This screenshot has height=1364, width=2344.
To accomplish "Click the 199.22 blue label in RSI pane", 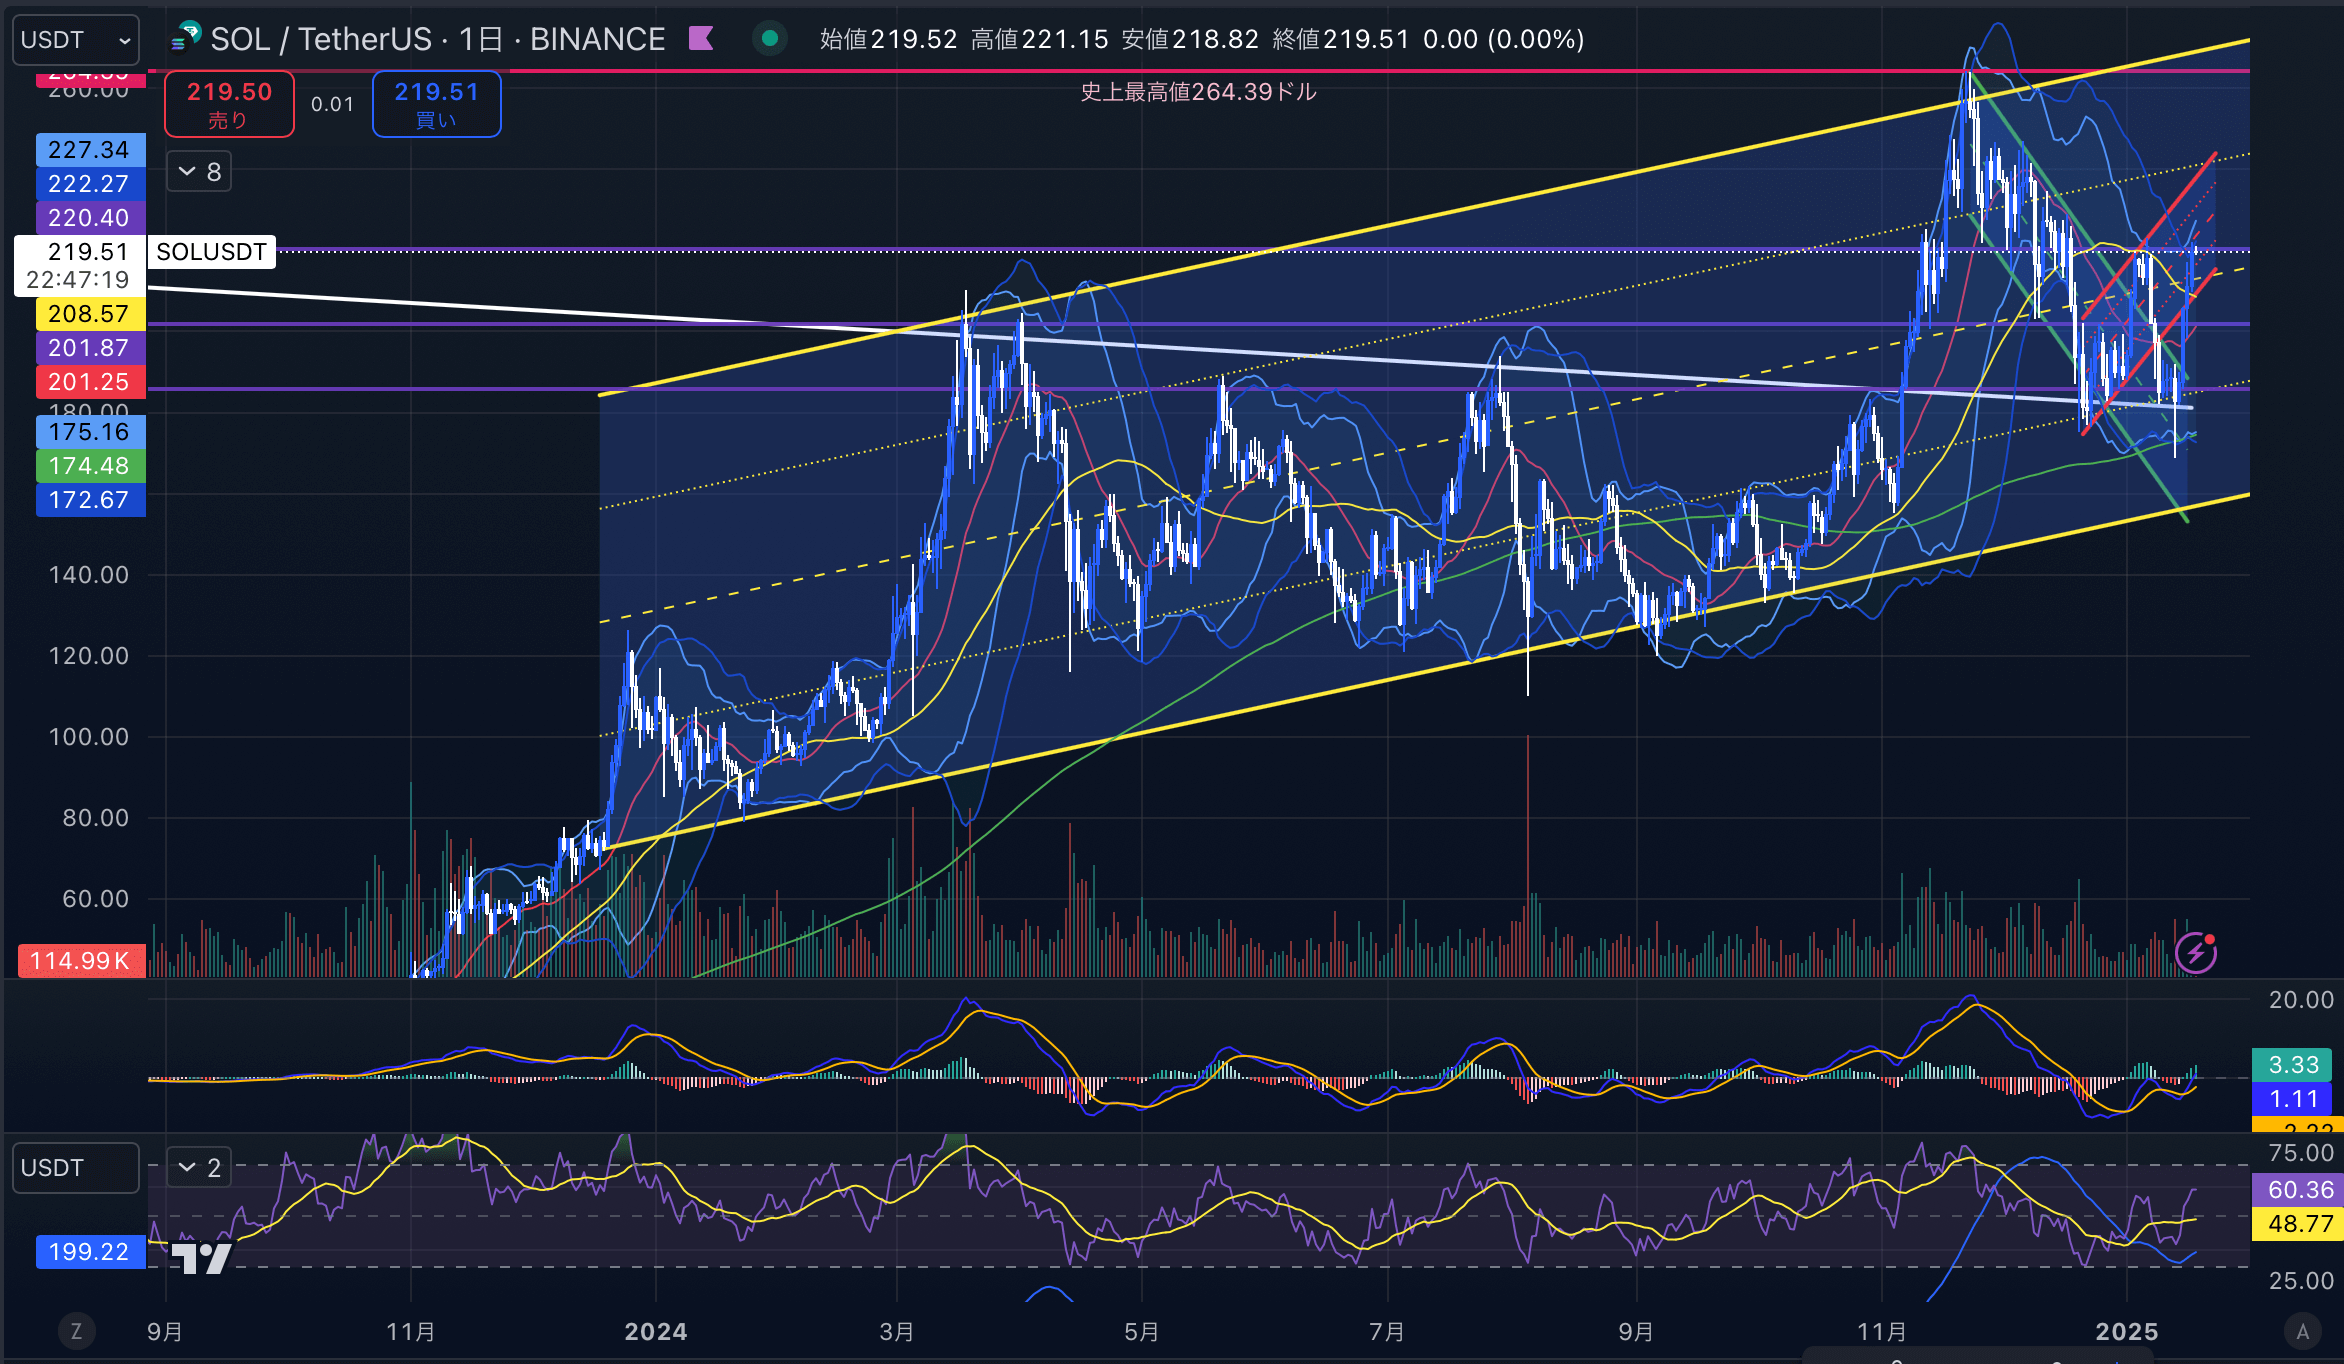I will [90, 1252].
